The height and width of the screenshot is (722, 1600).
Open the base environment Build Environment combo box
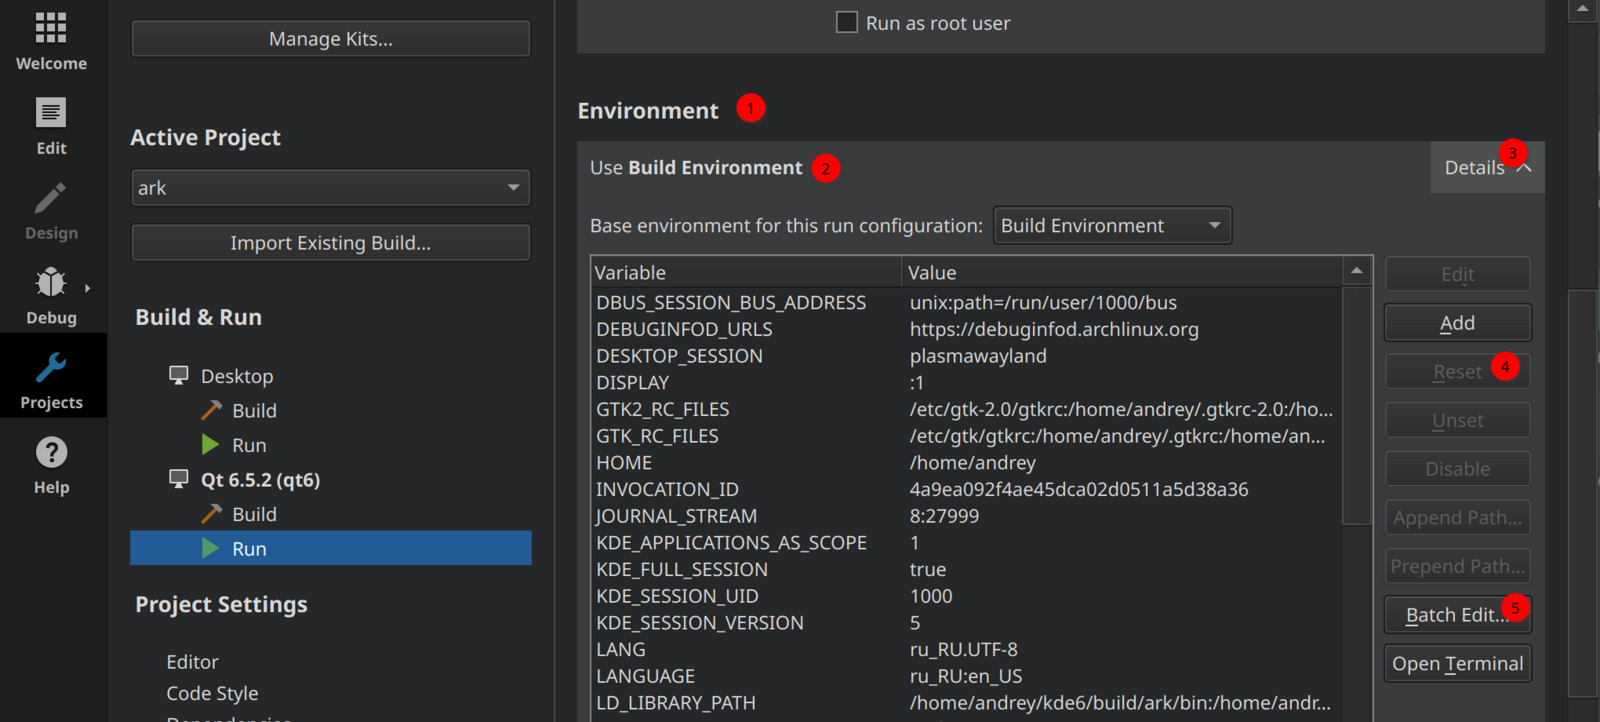pyautogui.click(x=1111, y=226)
